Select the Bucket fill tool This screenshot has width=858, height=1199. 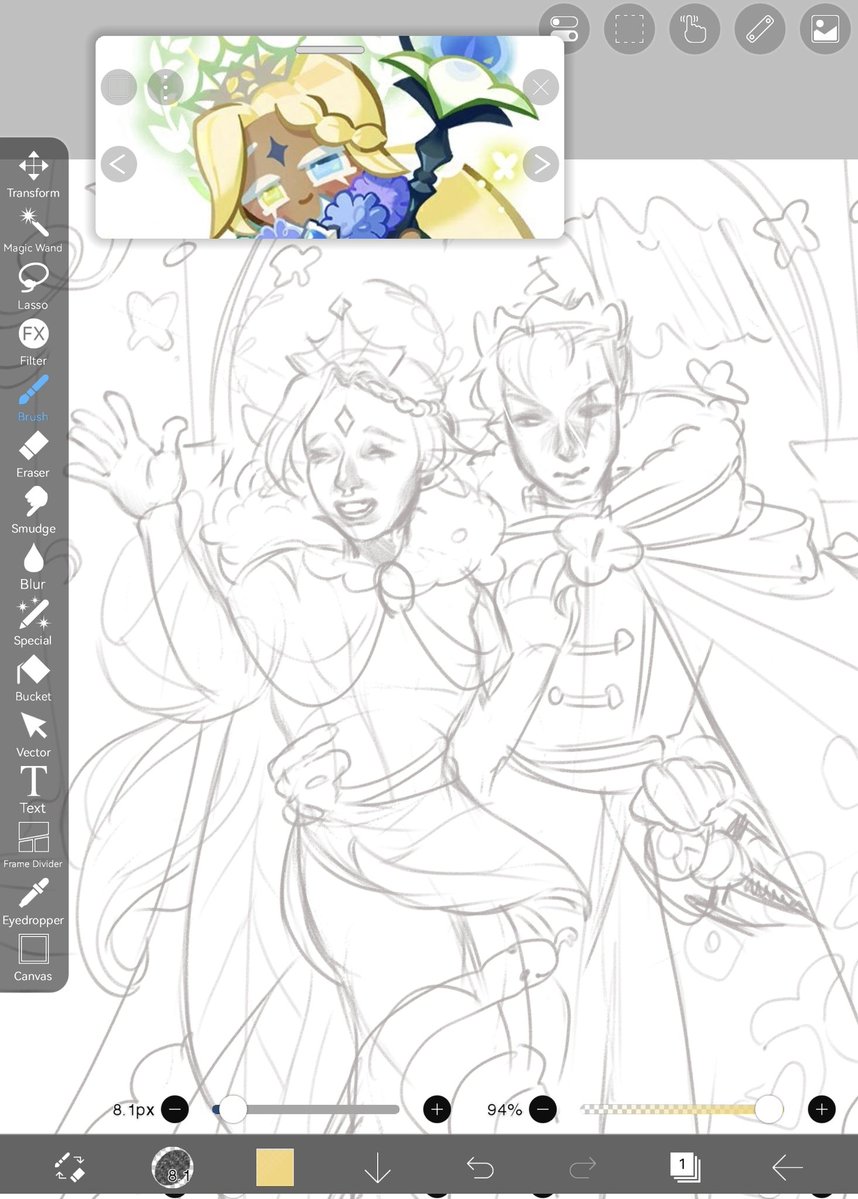[x=33, y=678]
